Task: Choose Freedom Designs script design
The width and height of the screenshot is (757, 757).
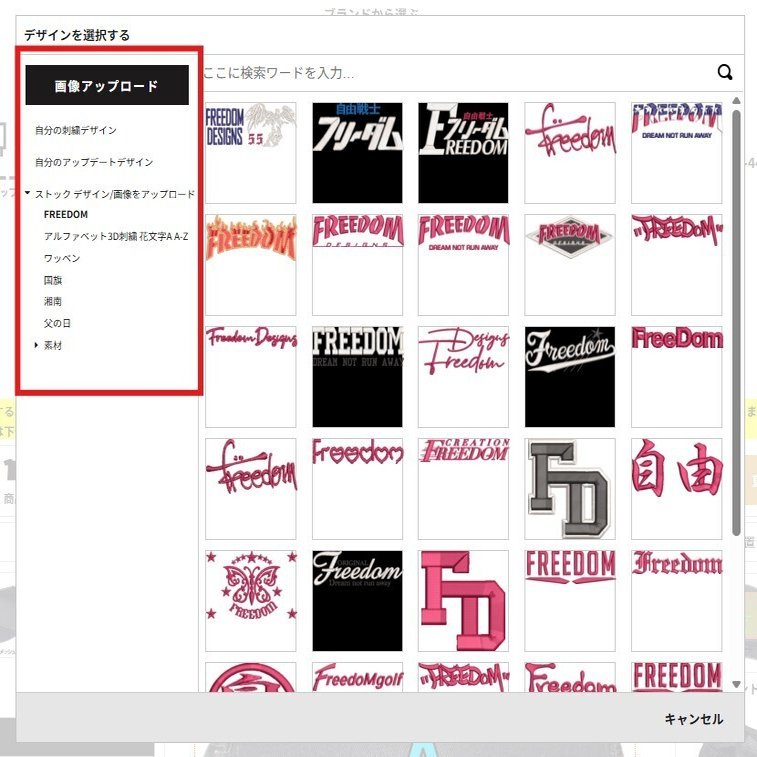Action: coord(251,377)
